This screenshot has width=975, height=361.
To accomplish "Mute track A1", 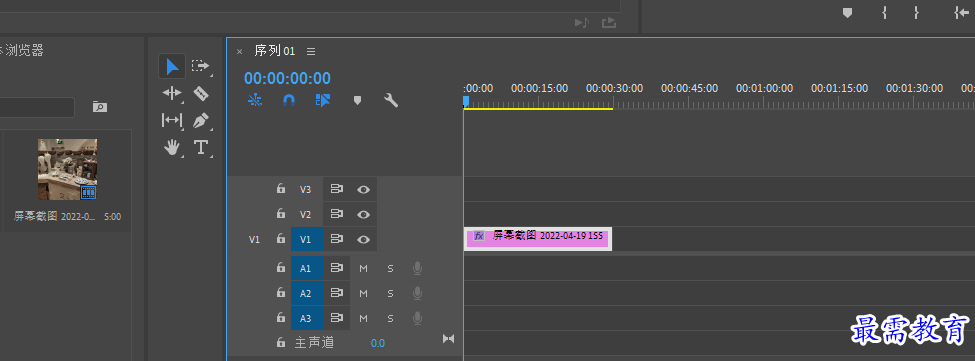I will click(x=364, y=268).
